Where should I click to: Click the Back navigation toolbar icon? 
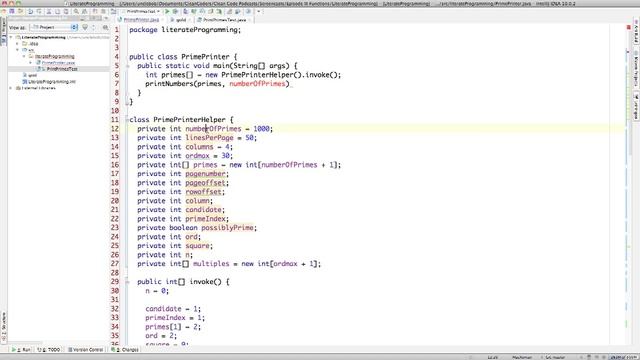[x=94, y=11]
